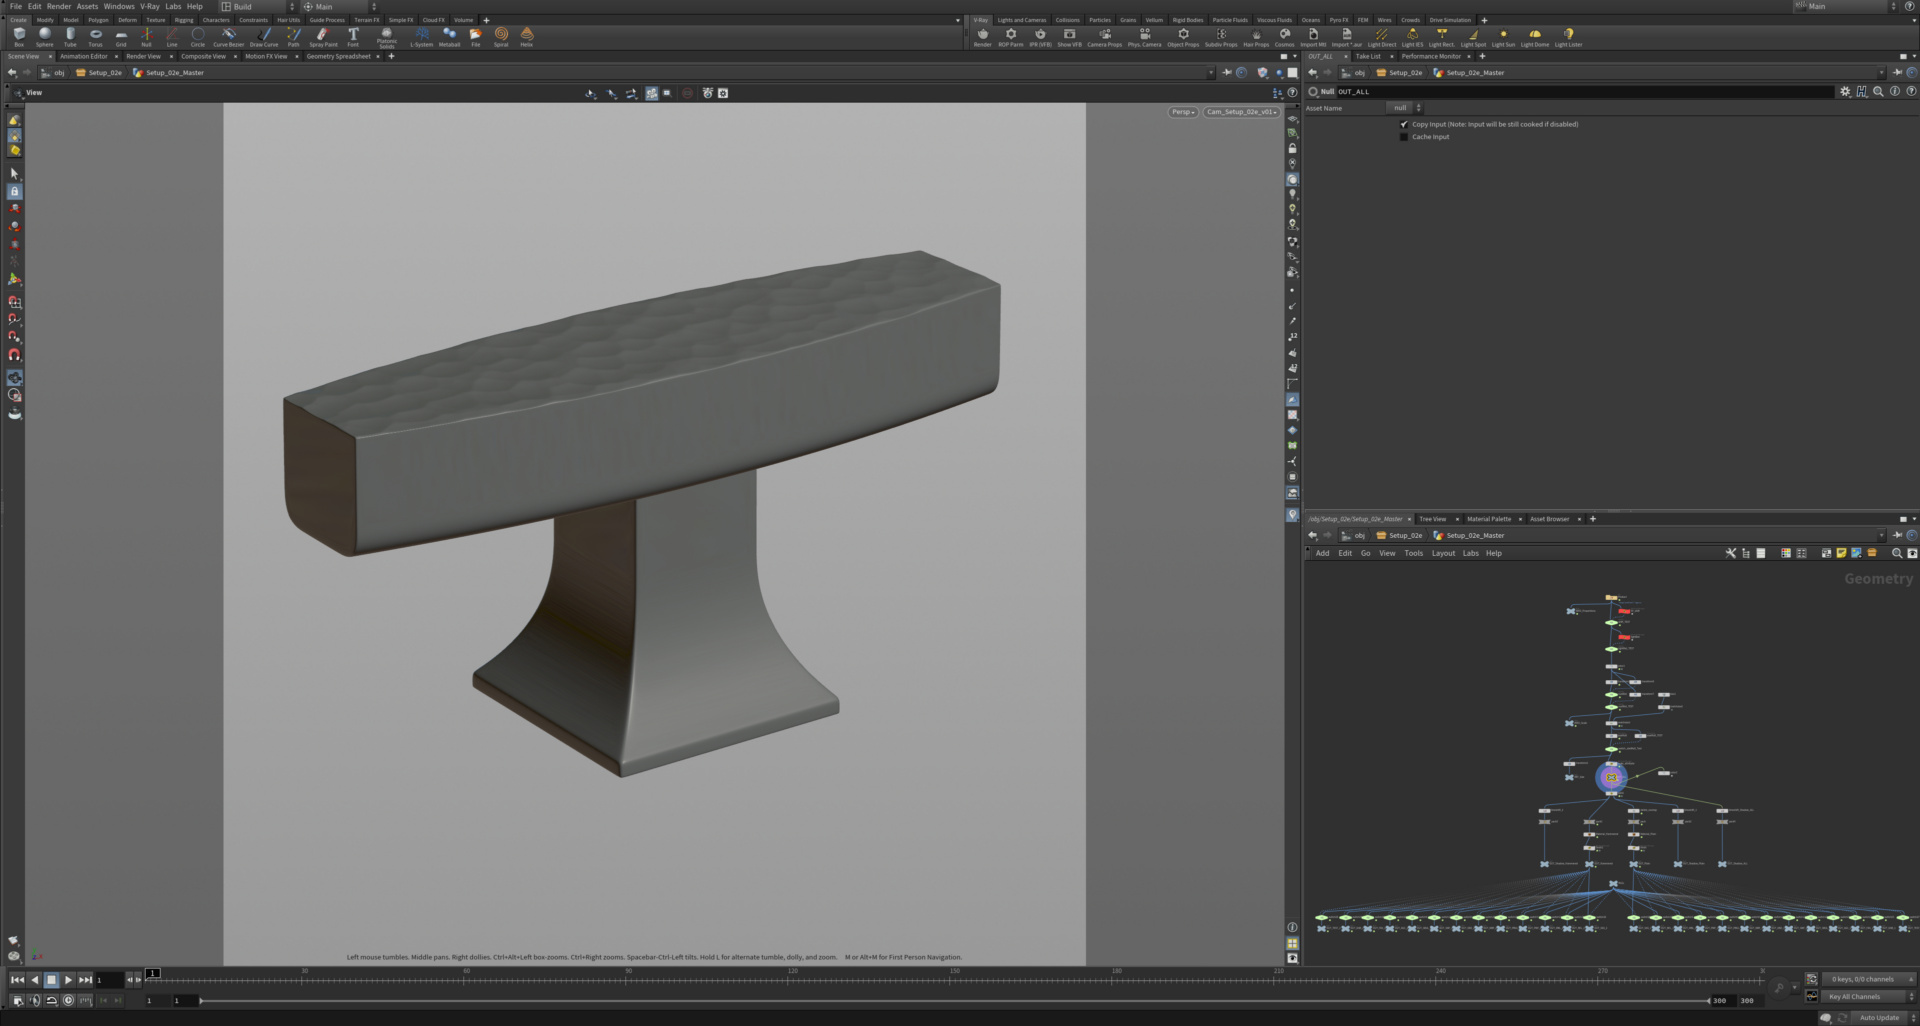Open the V-Ray menu in the menu bar

click(150, 6)
